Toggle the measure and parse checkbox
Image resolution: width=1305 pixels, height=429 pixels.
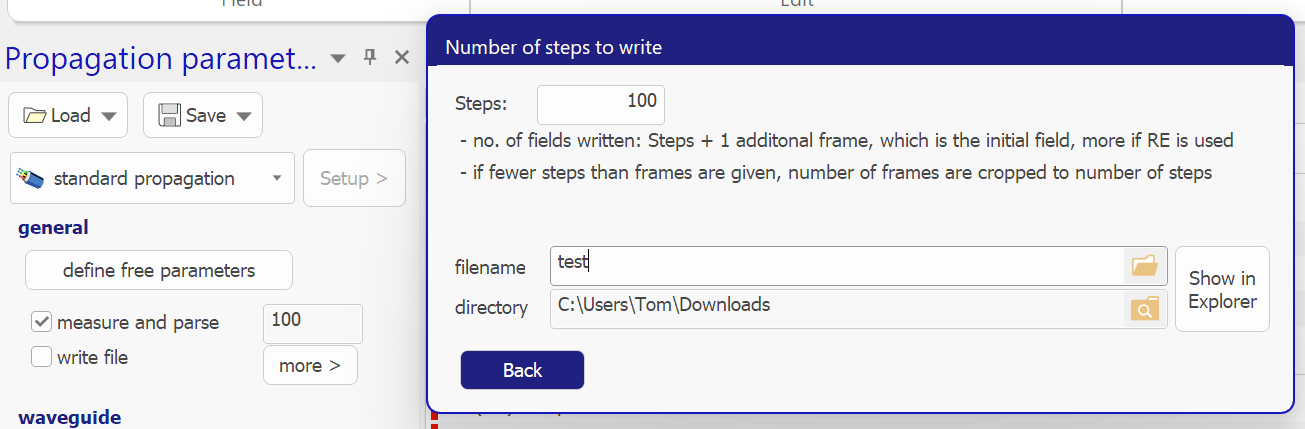[x=42, y=322]
